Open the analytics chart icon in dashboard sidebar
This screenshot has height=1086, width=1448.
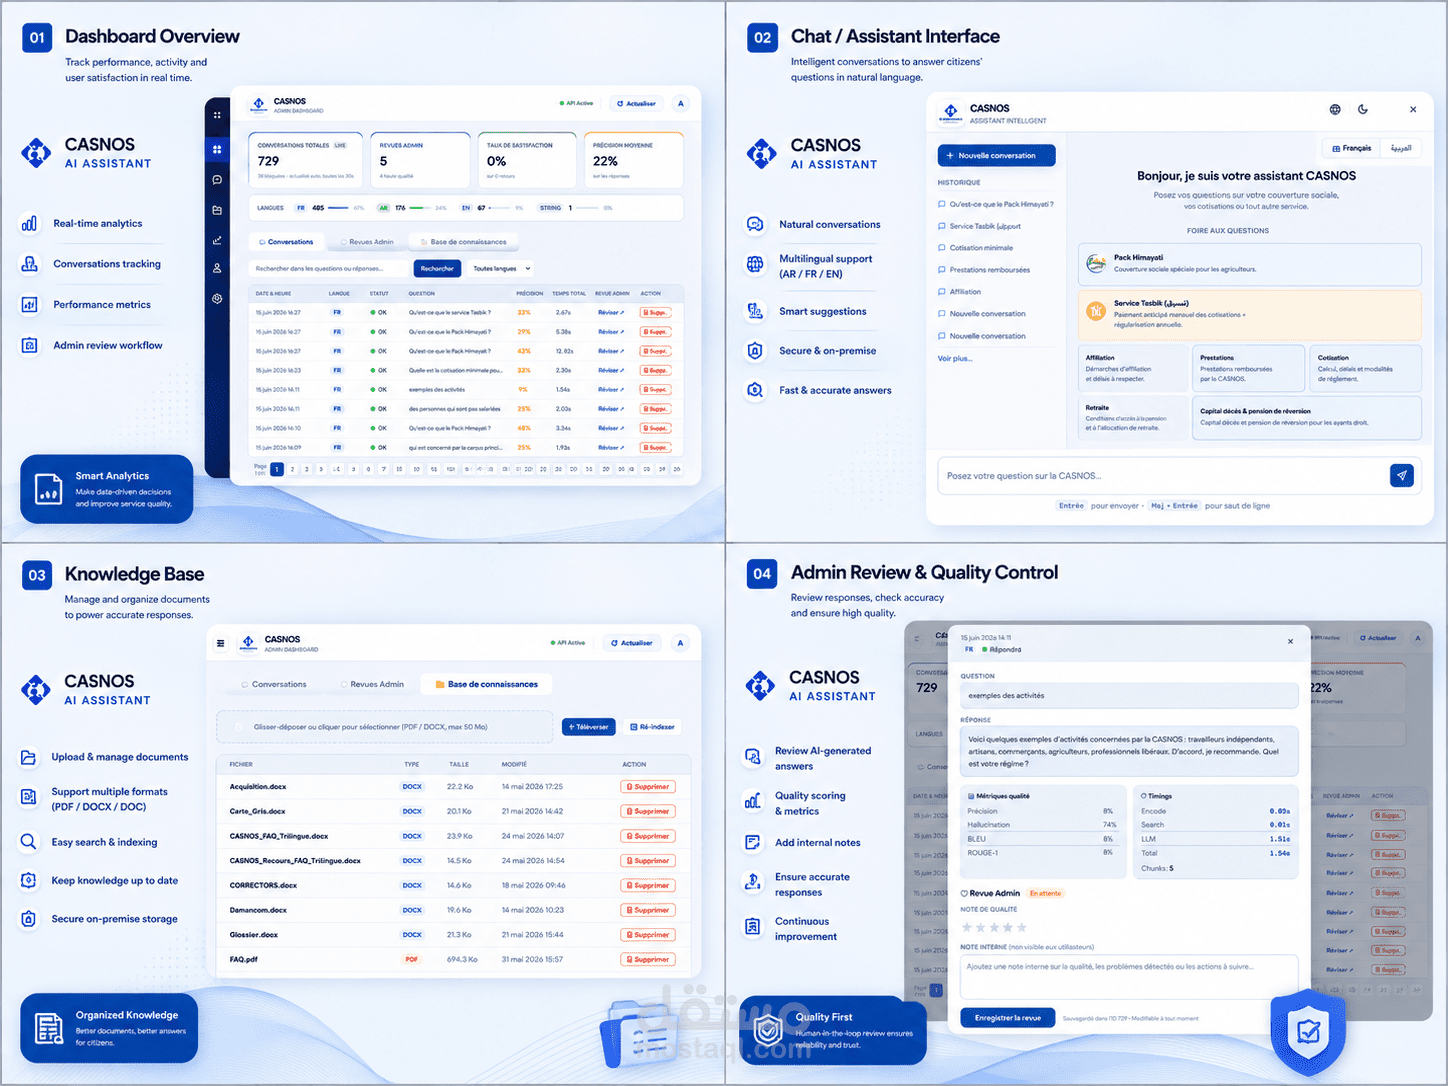coord(217,240)
